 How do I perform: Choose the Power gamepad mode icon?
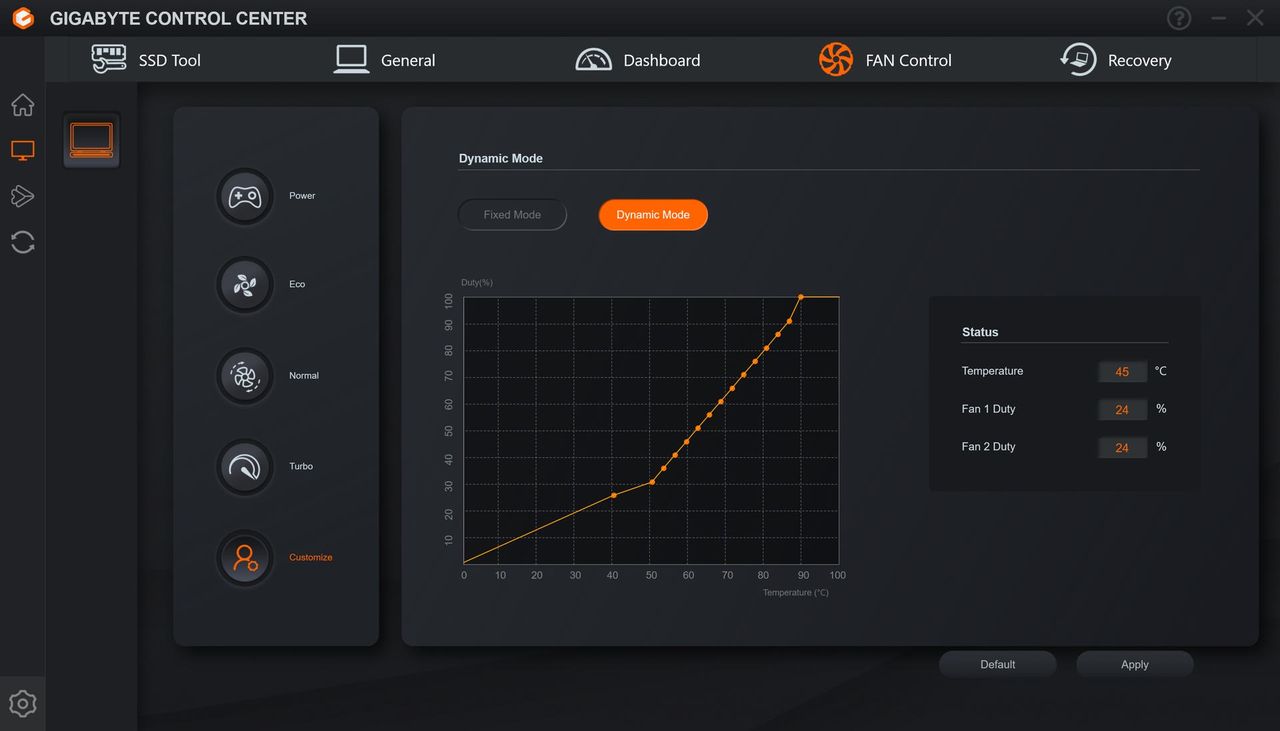point(245,196)
